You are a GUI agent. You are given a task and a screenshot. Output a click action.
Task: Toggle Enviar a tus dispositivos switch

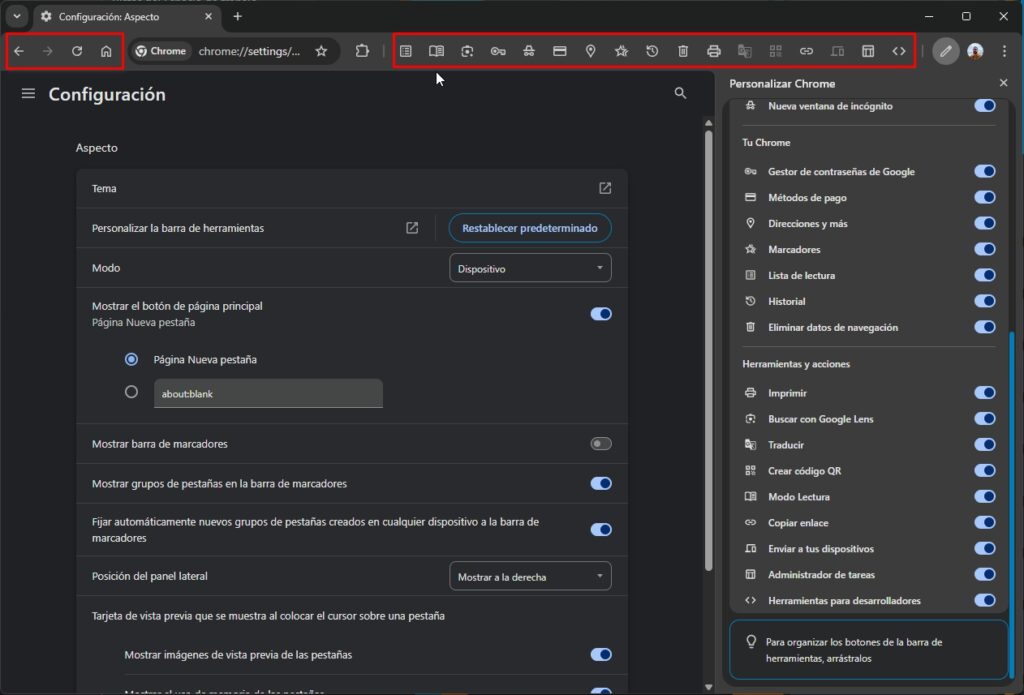point(985,549)
